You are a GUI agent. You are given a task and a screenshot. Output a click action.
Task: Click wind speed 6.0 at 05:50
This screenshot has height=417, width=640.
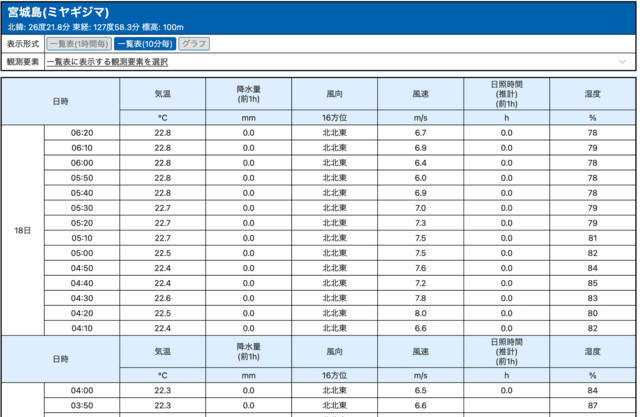click(x=420, y=178)
